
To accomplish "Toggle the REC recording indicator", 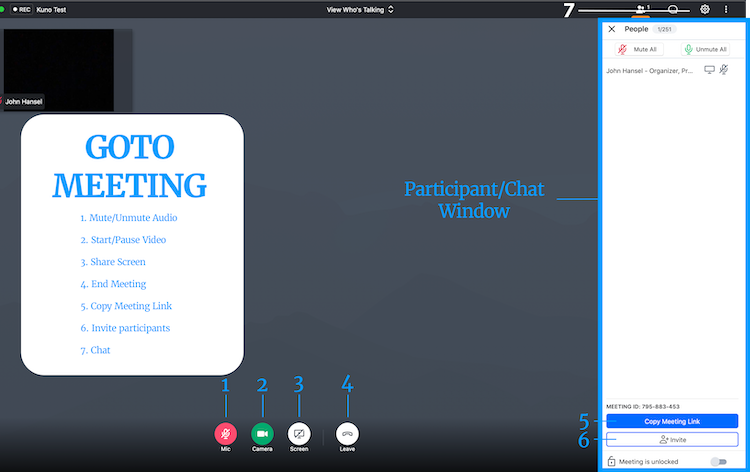I will (x=20, y=9).
